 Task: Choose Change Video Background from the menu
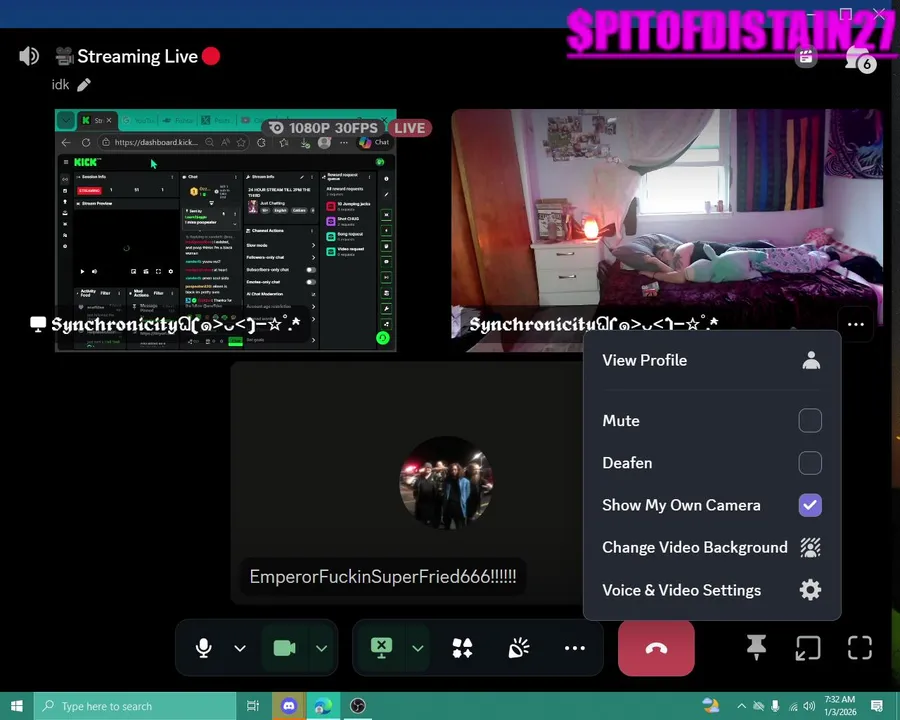tap(712, 547)
